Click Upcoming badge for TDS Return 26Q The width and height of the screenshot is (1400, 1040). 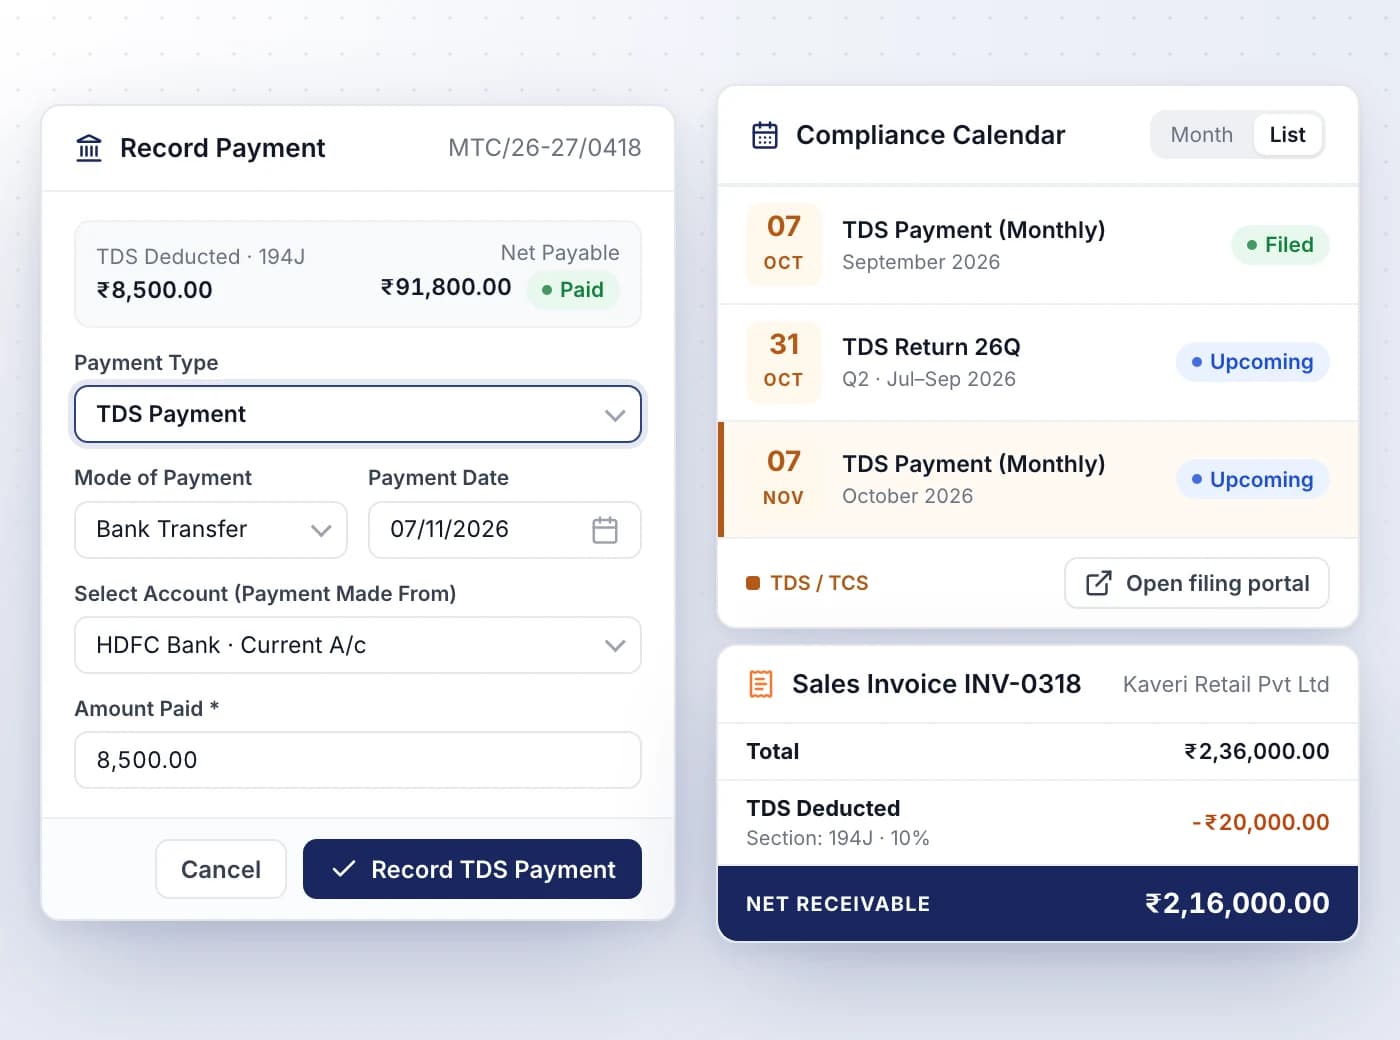[x=1253, y=362]
